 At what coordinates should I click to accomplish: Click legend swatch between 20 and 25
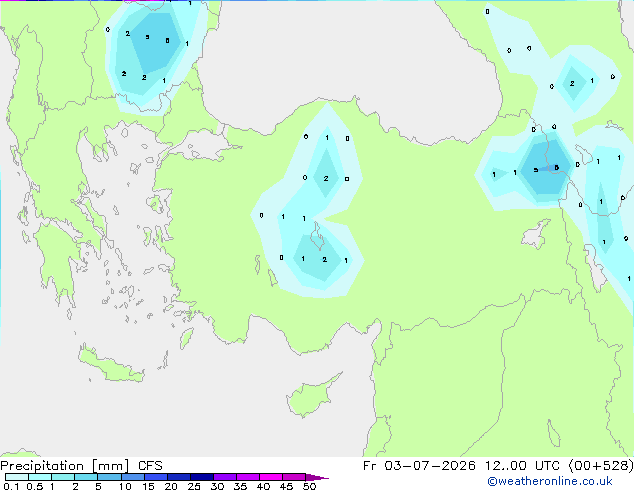(178, 477)
